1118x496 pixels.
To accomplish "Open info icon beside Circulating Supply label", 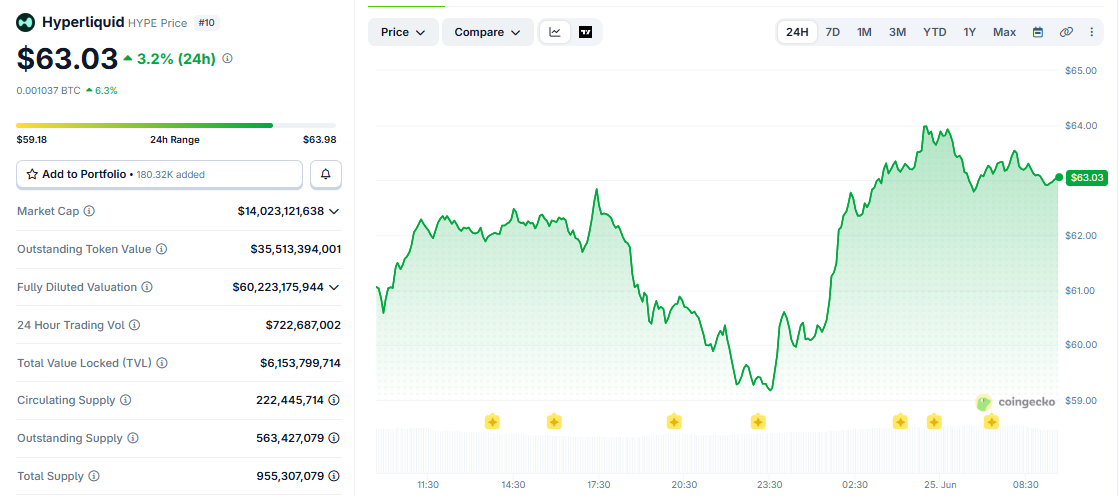I will 125,401.
